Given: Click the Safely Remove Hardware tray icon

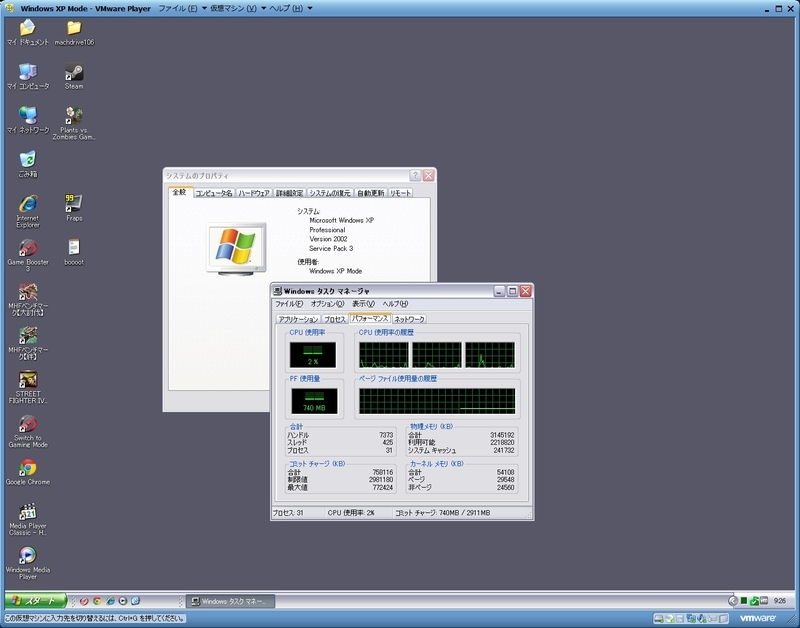Looking at the screenshot, I should coord(754,601).
